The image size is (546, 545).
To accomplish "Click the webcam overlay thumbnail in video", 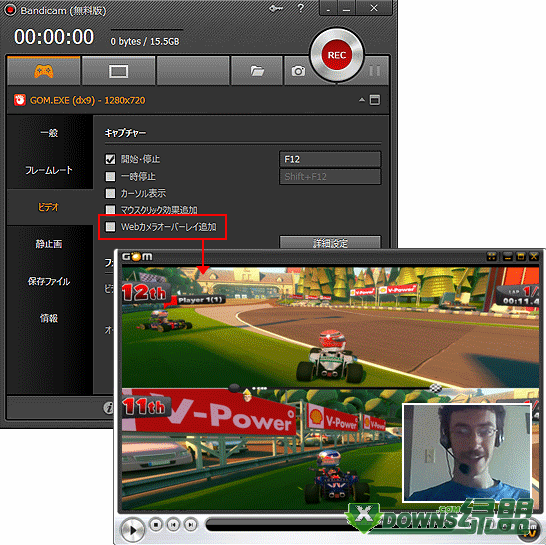I will coord(467,453).
